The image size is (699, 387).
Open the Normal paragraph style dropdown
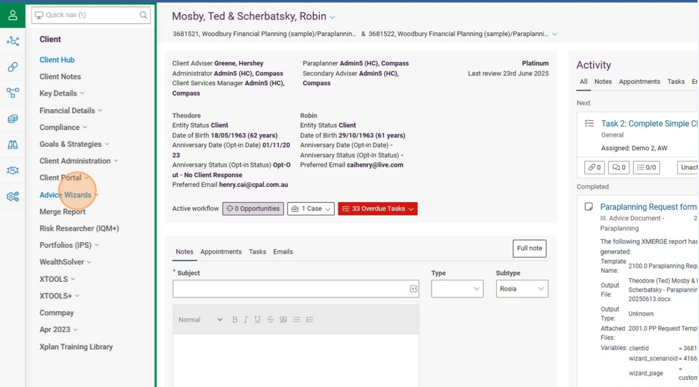(x=200, y=320)
